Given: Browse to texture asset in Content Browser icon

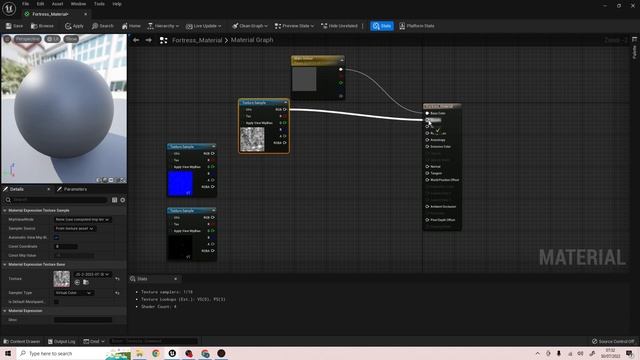Looking at the screenshot, I should pos(86,282).
